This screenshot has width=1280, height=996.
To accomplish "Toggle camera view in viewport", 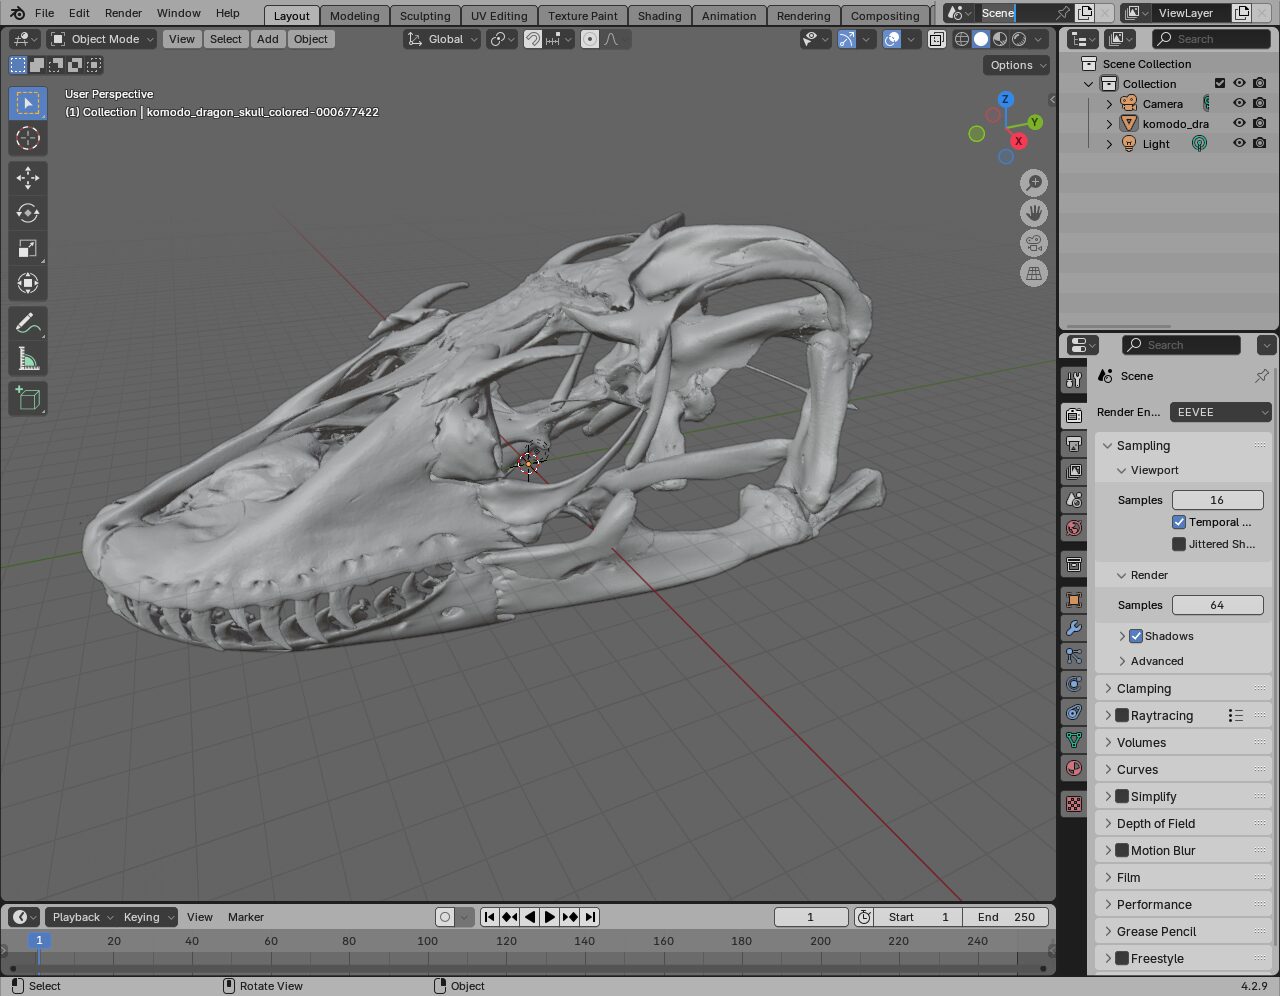I will point(1034,243).
